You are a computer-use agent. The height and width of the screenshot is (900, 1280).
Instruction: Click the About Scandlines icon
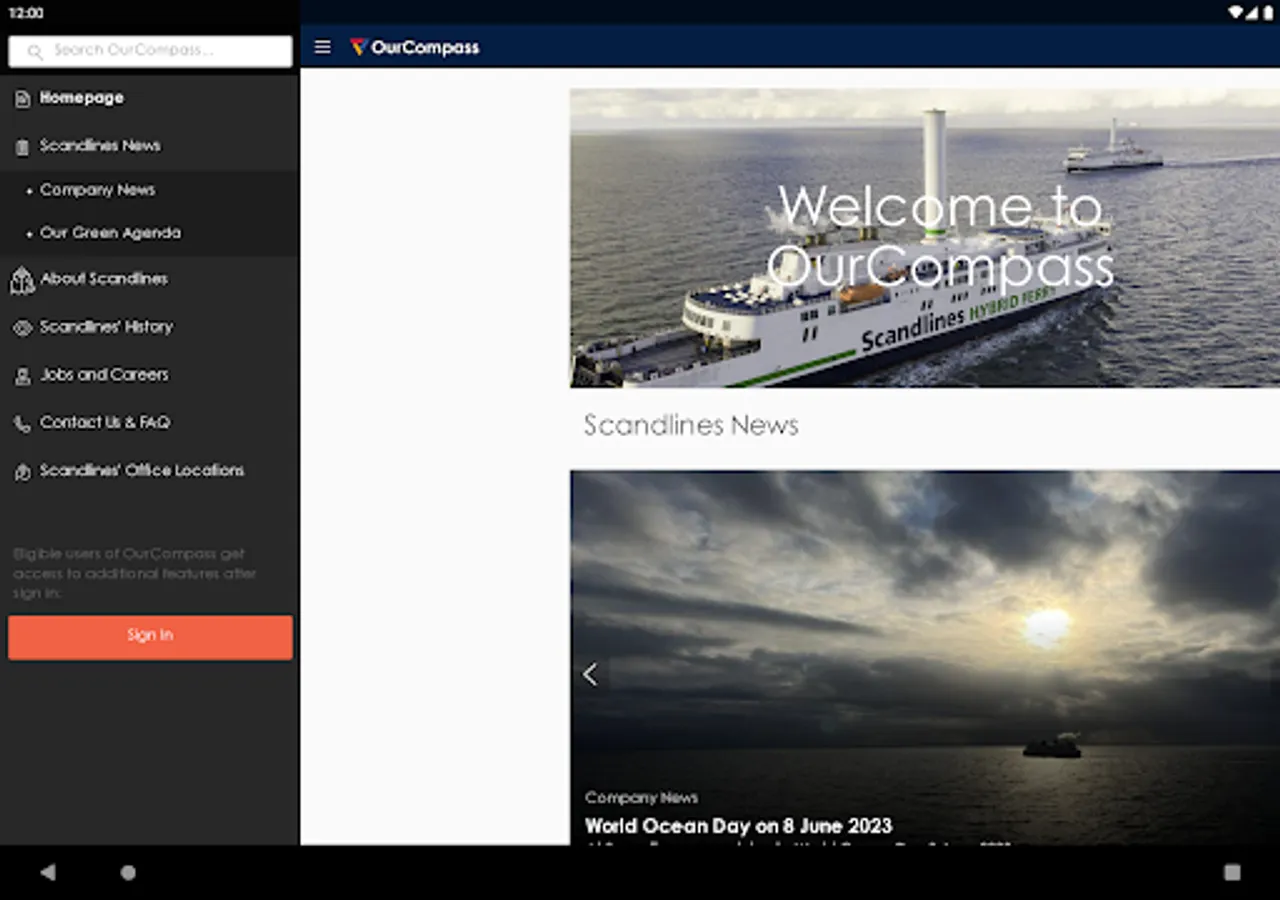22,280
